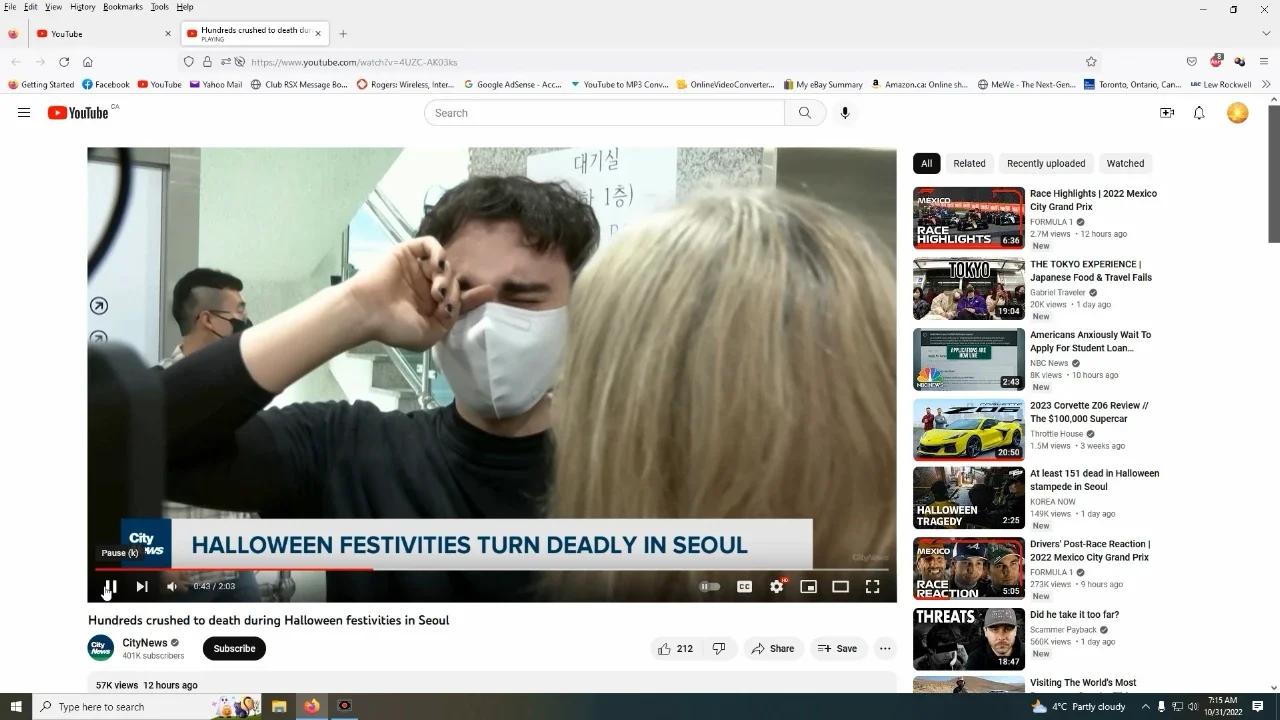Image resolution: width=1280 pixels, height=720 pixels.
Task: Reload the current page
Action: 64,62
